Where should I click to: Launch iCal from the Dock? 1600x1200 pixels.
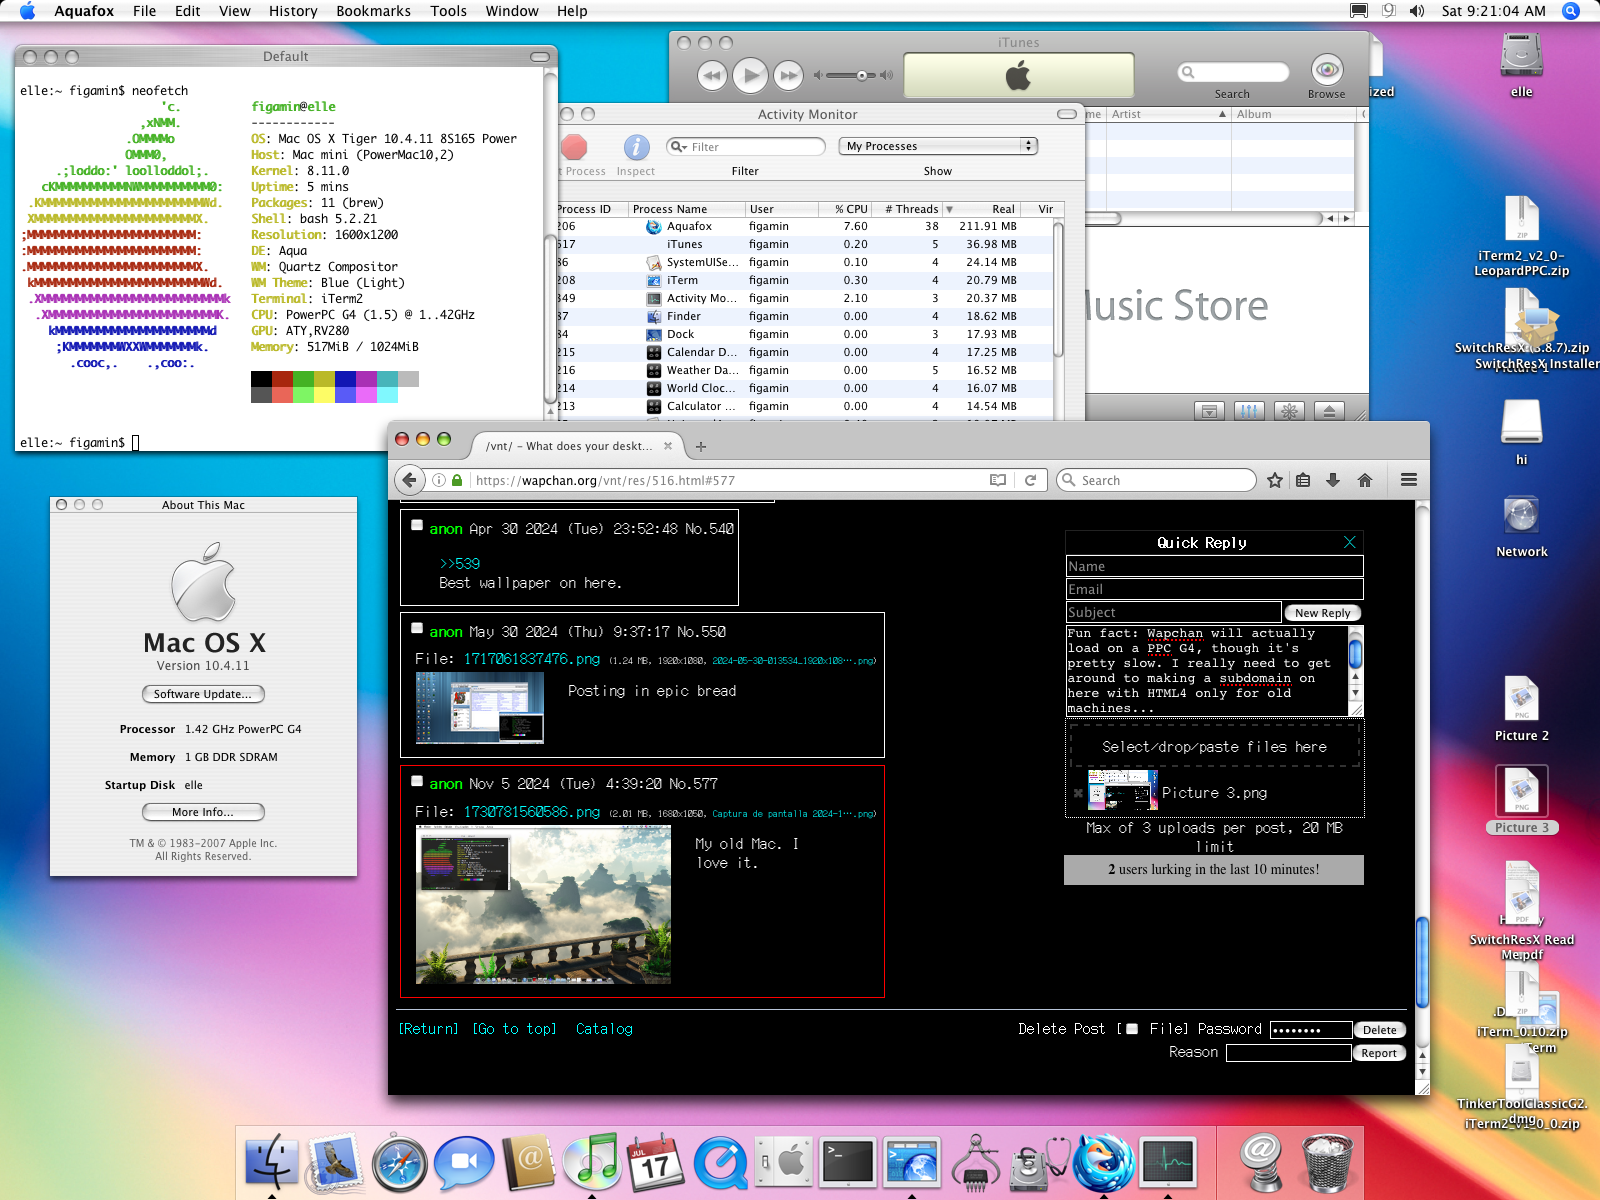pyautogui.click(x=656, y=1164)
